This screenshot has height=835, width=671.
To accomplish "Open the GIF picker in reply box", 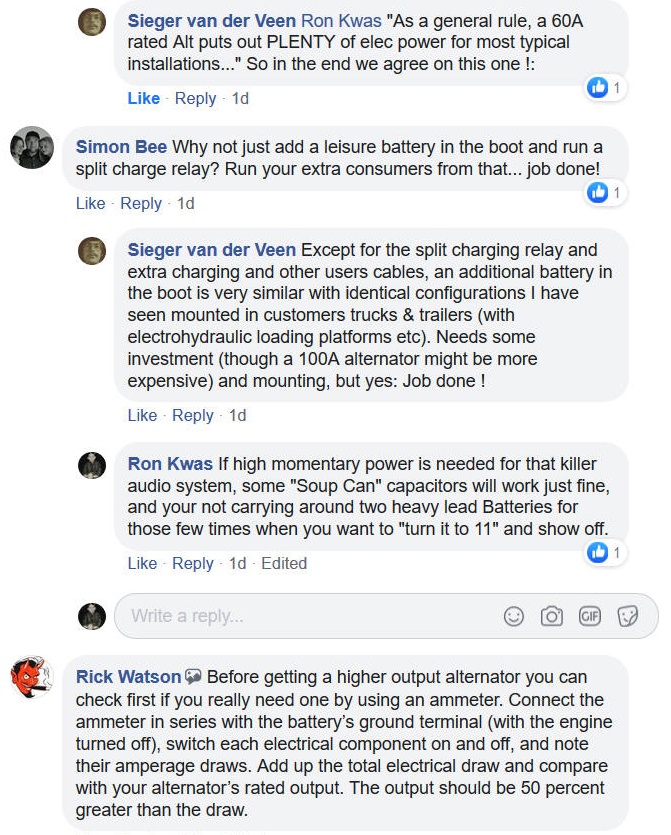I will tap(590, 616).
